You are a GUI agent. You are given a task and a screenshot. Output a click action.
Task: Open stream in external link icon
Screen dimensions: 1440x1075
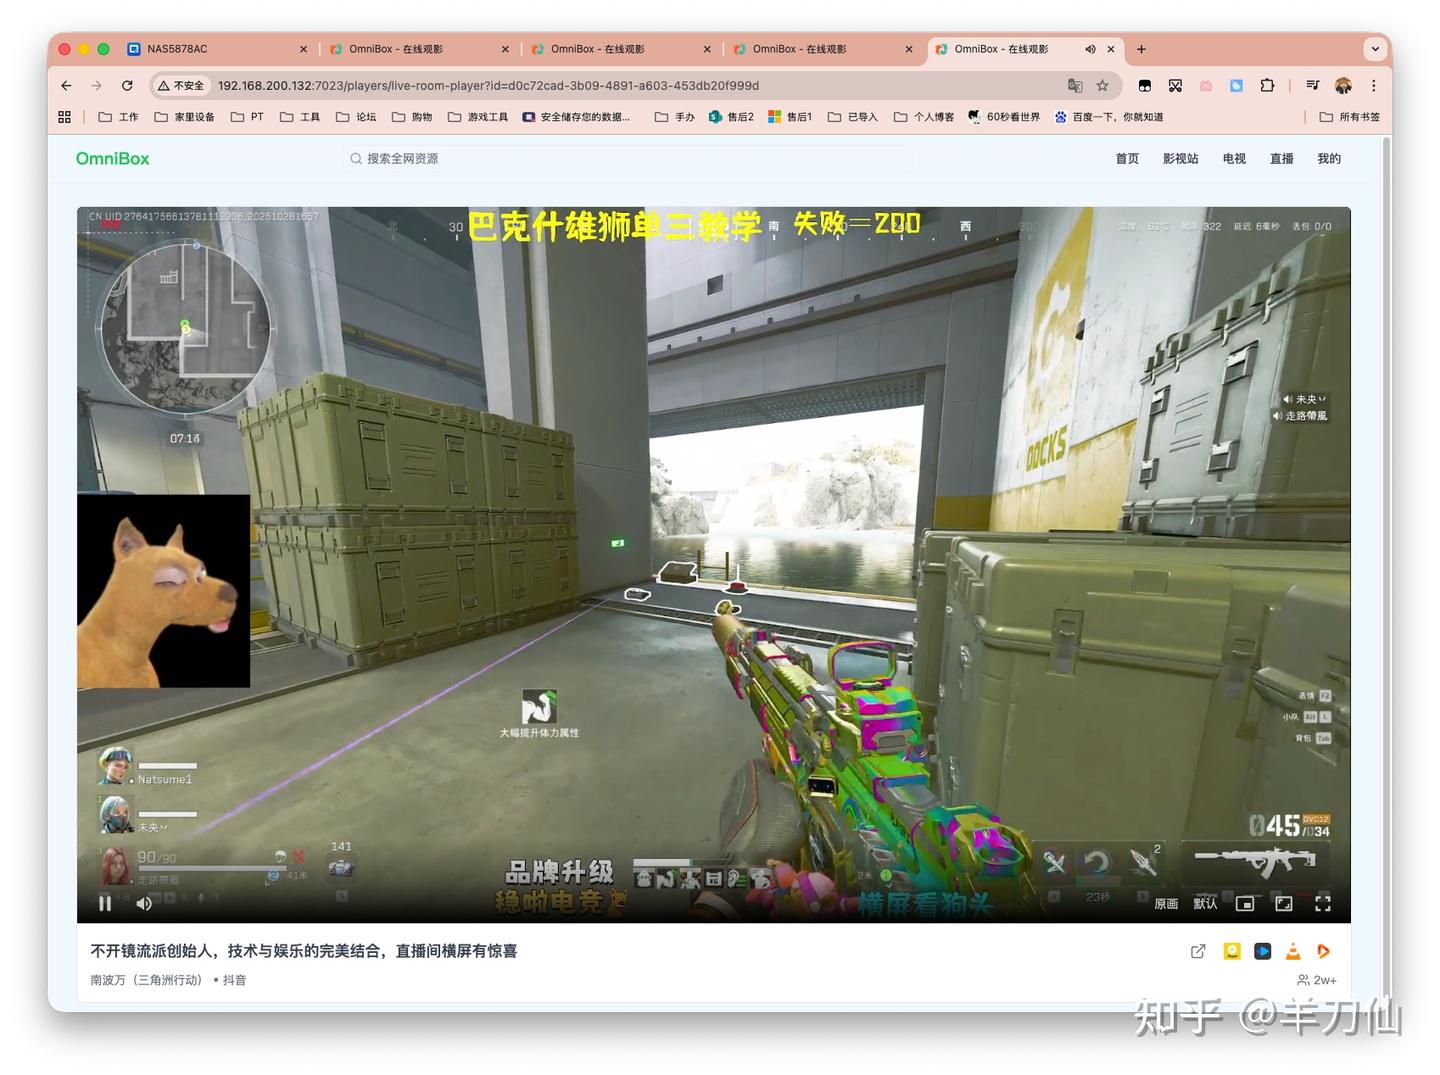pyautogui.click(x=1198, y=951)
